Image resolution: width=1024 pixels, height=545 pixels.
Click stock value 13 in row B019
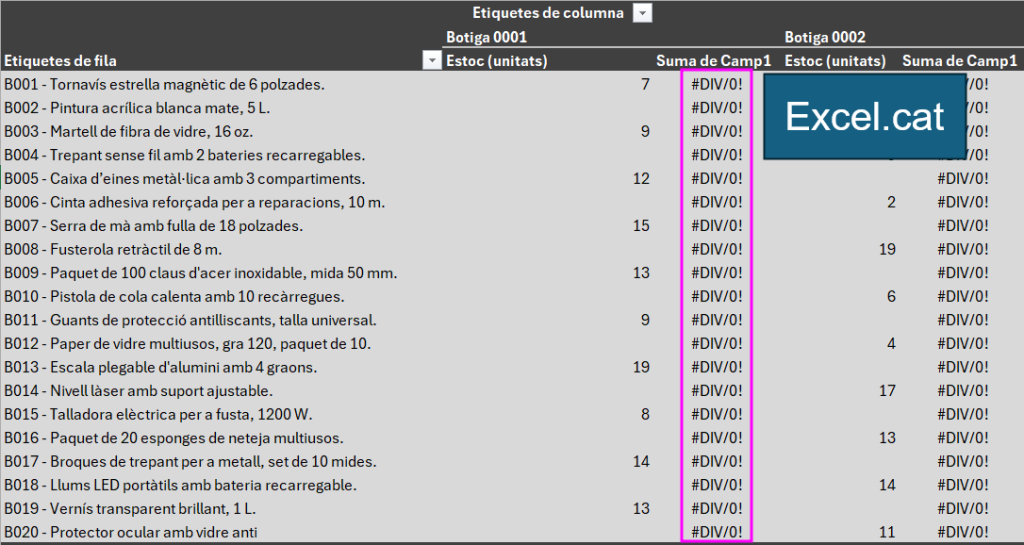point(641,508)
